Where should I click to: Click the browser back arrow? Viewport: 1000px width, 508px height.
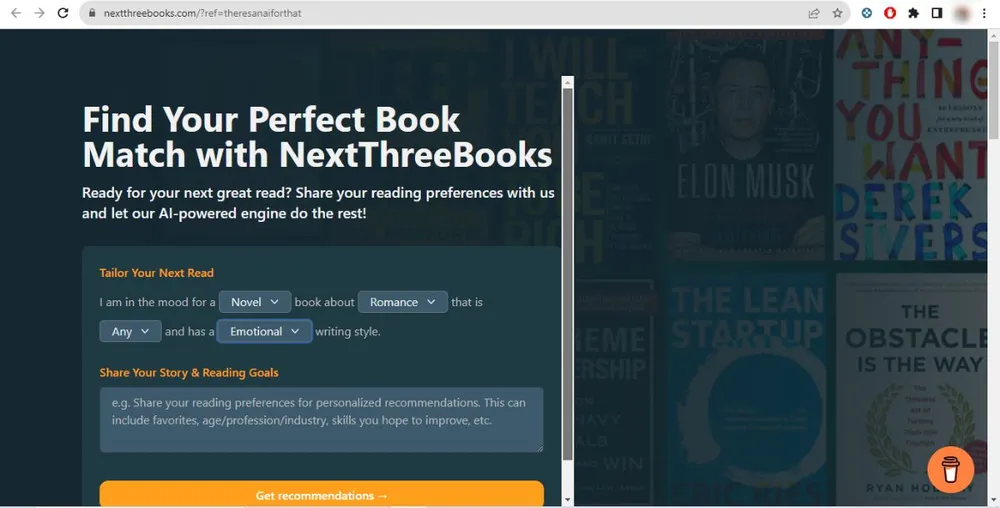15,14
